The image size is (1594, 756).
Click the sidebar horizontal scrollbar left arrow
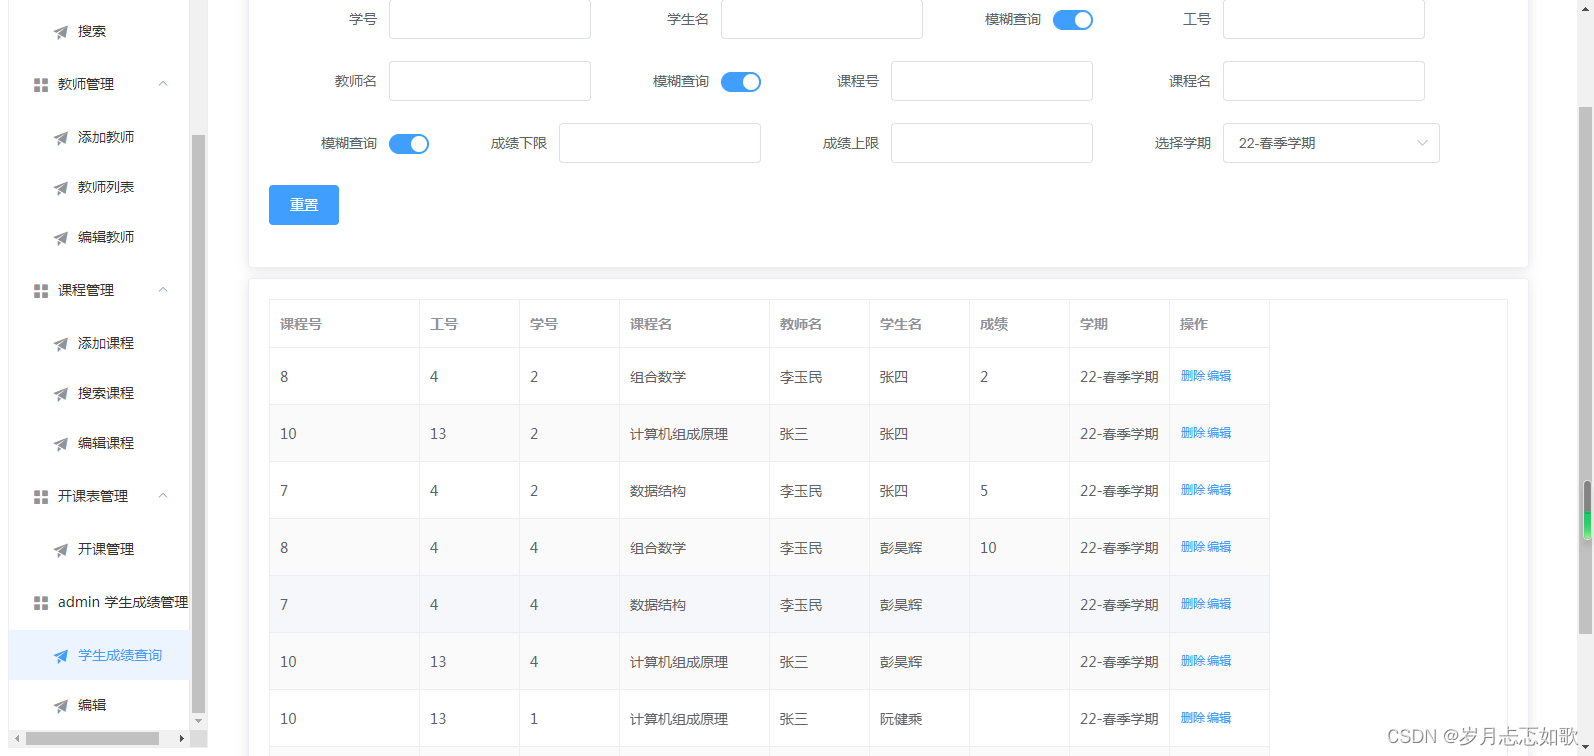click(x=17, y=739)
